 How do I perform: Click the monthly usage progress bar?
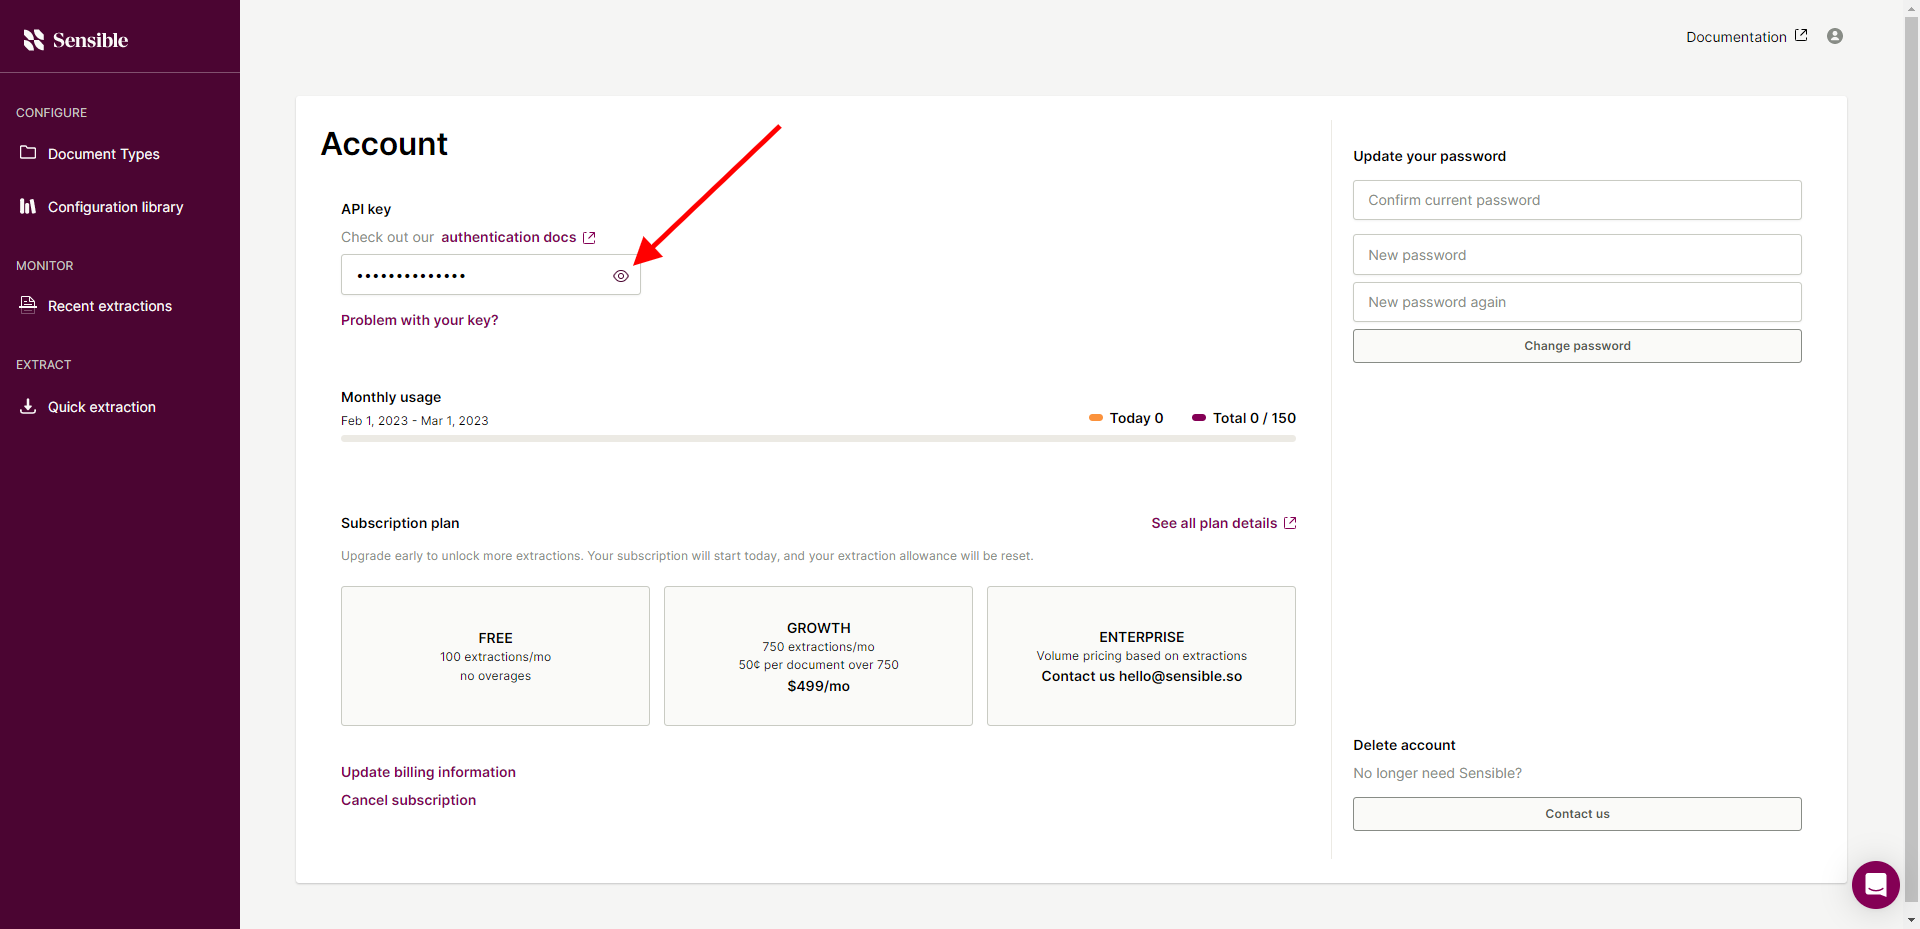pyautogui.click(x=818, y=438)
